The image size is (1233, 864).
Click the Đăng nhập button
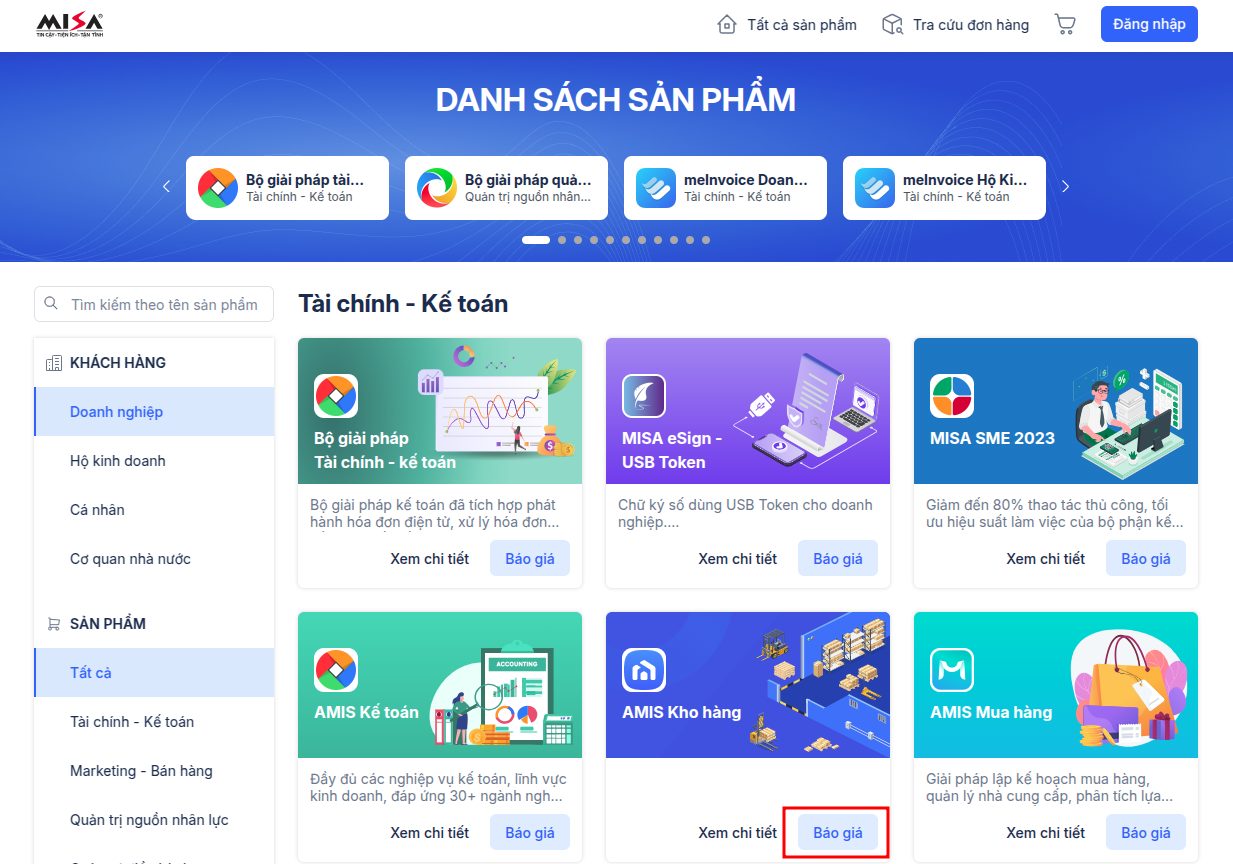click(1149, 24)
